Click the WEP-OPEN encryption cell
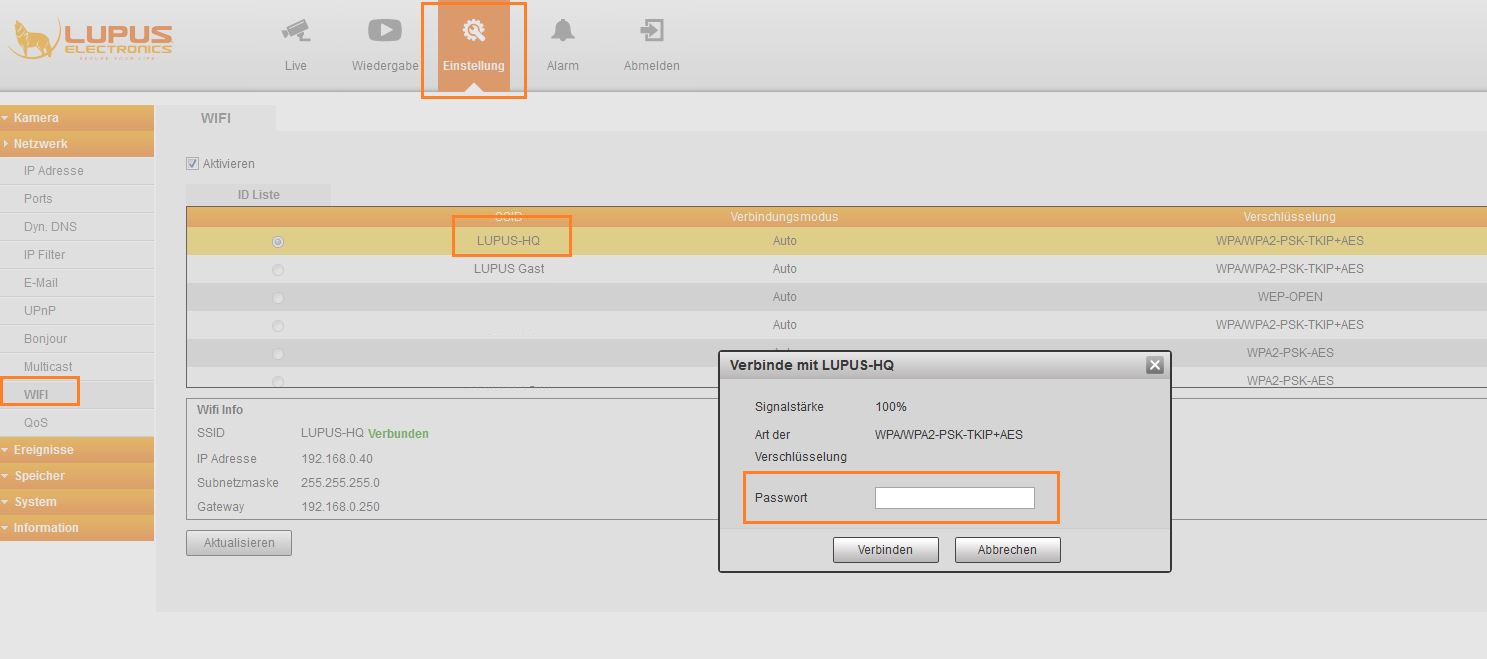This screenshot has width=1487, height=659. pyautogui.click(x=1290, y=297)
